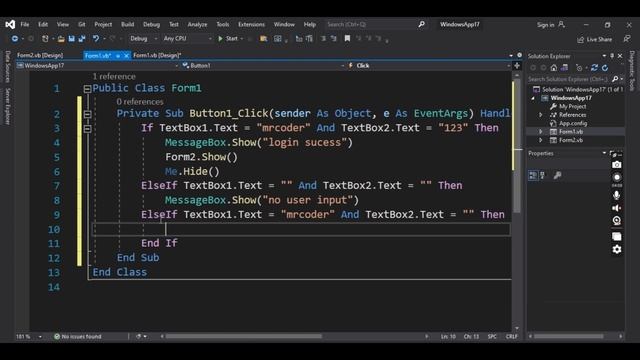Close the Form1.vb tab

[126, 56]
